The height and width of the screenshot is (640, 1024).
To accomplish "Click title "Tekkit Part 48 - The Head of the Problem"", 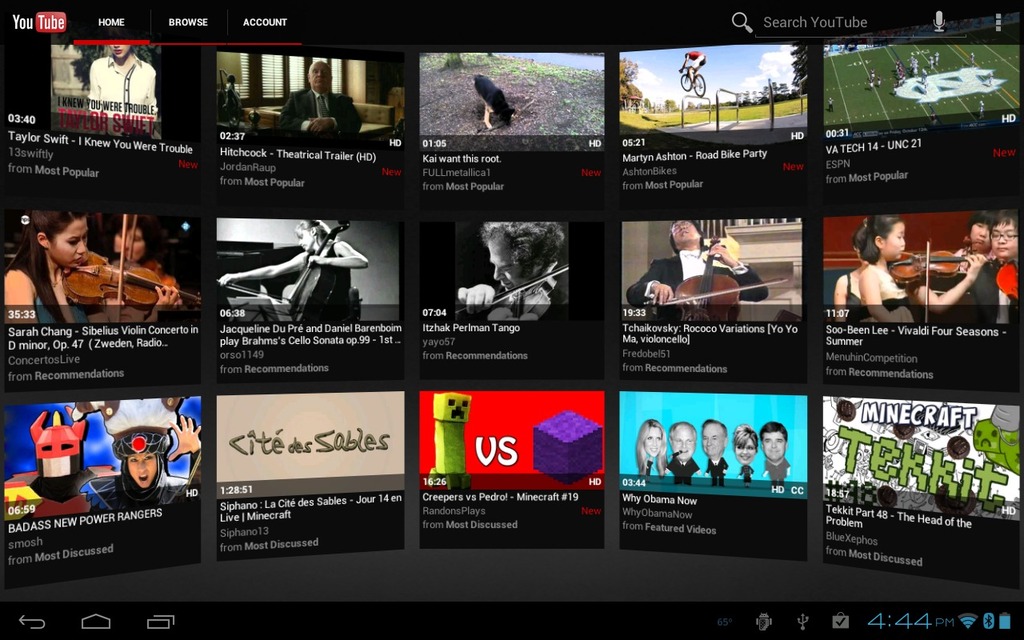I will (x=899, y=517).
